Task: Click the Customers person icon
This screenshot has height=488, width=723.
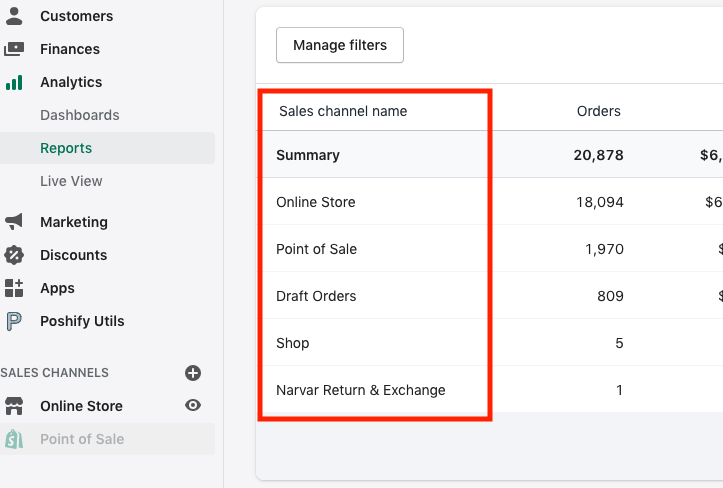Action: (x=14, y=16)
